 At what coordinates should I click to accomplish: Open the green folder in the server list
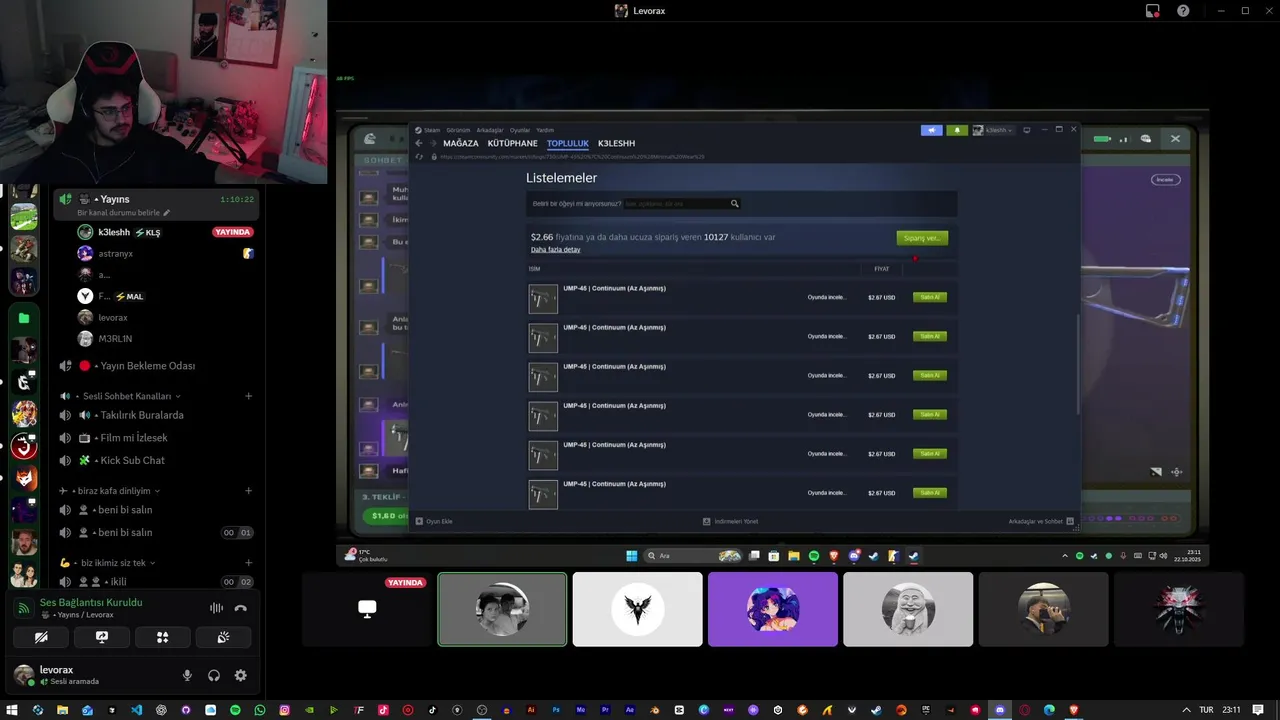coord(24,318)
